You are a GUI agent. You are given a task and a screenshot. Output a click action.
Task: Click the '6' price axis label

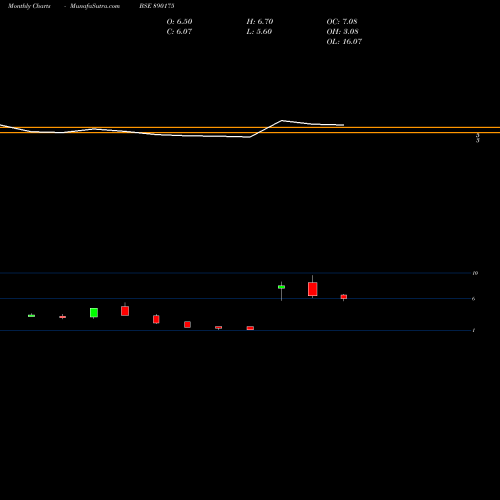pyautogui.click(x=473, y=299)
